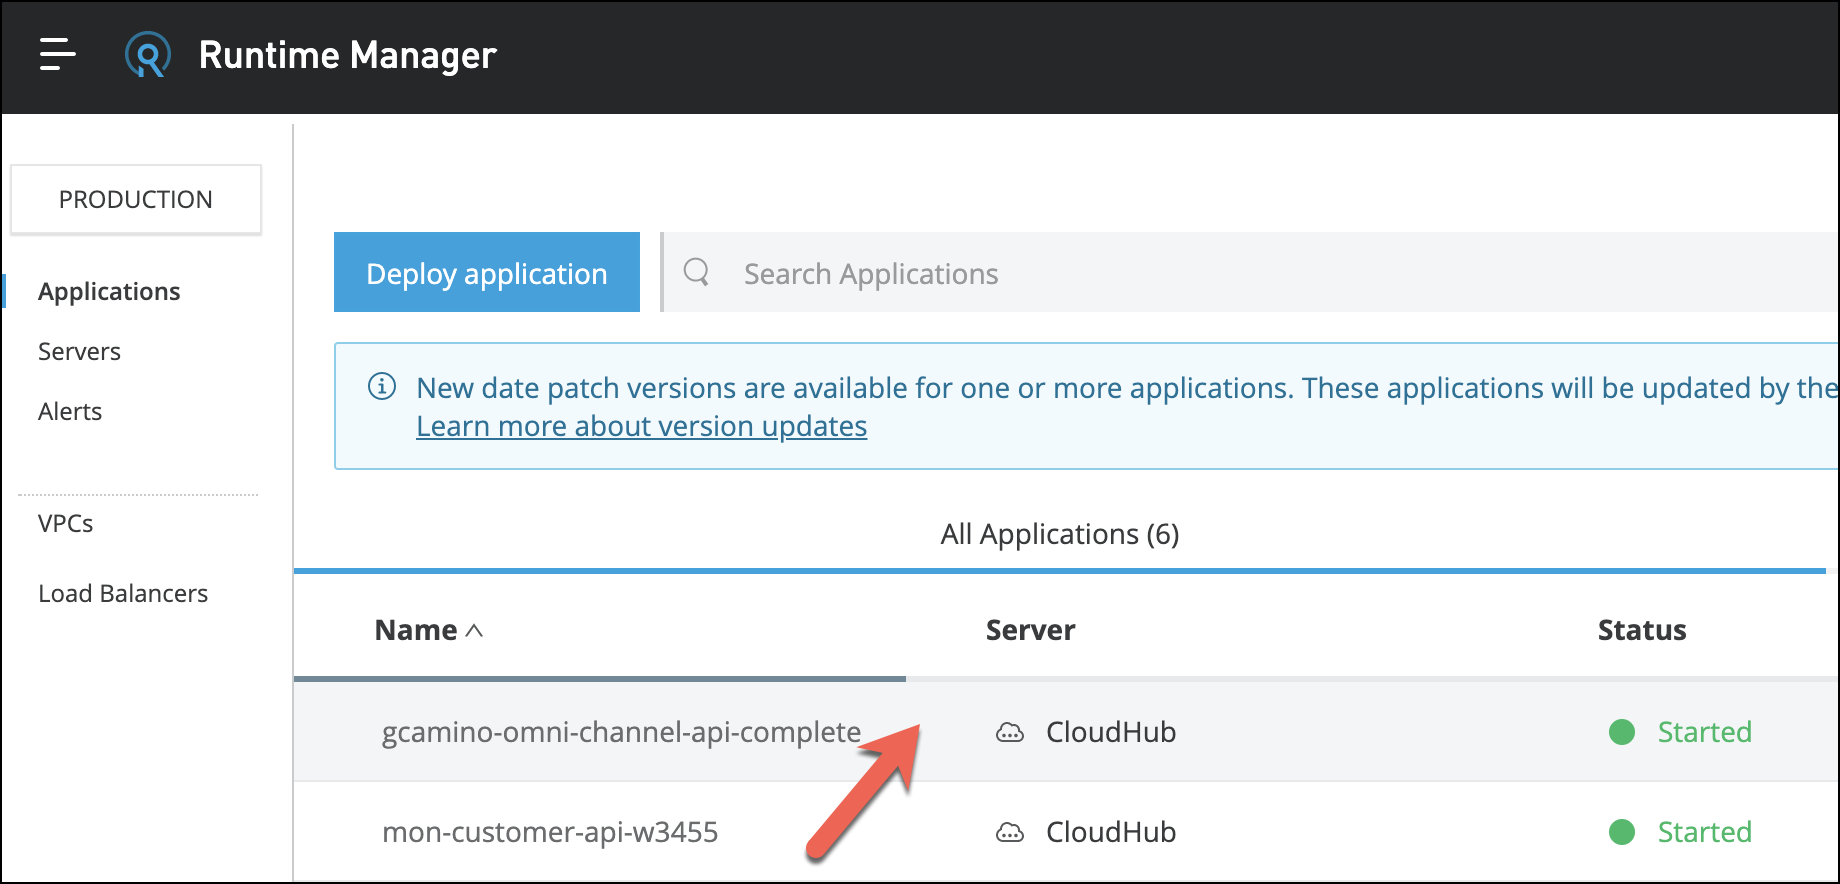Screen dimensions: 1840x884
Task: Click the info icon in the patch notice
Action: point(382,386)
